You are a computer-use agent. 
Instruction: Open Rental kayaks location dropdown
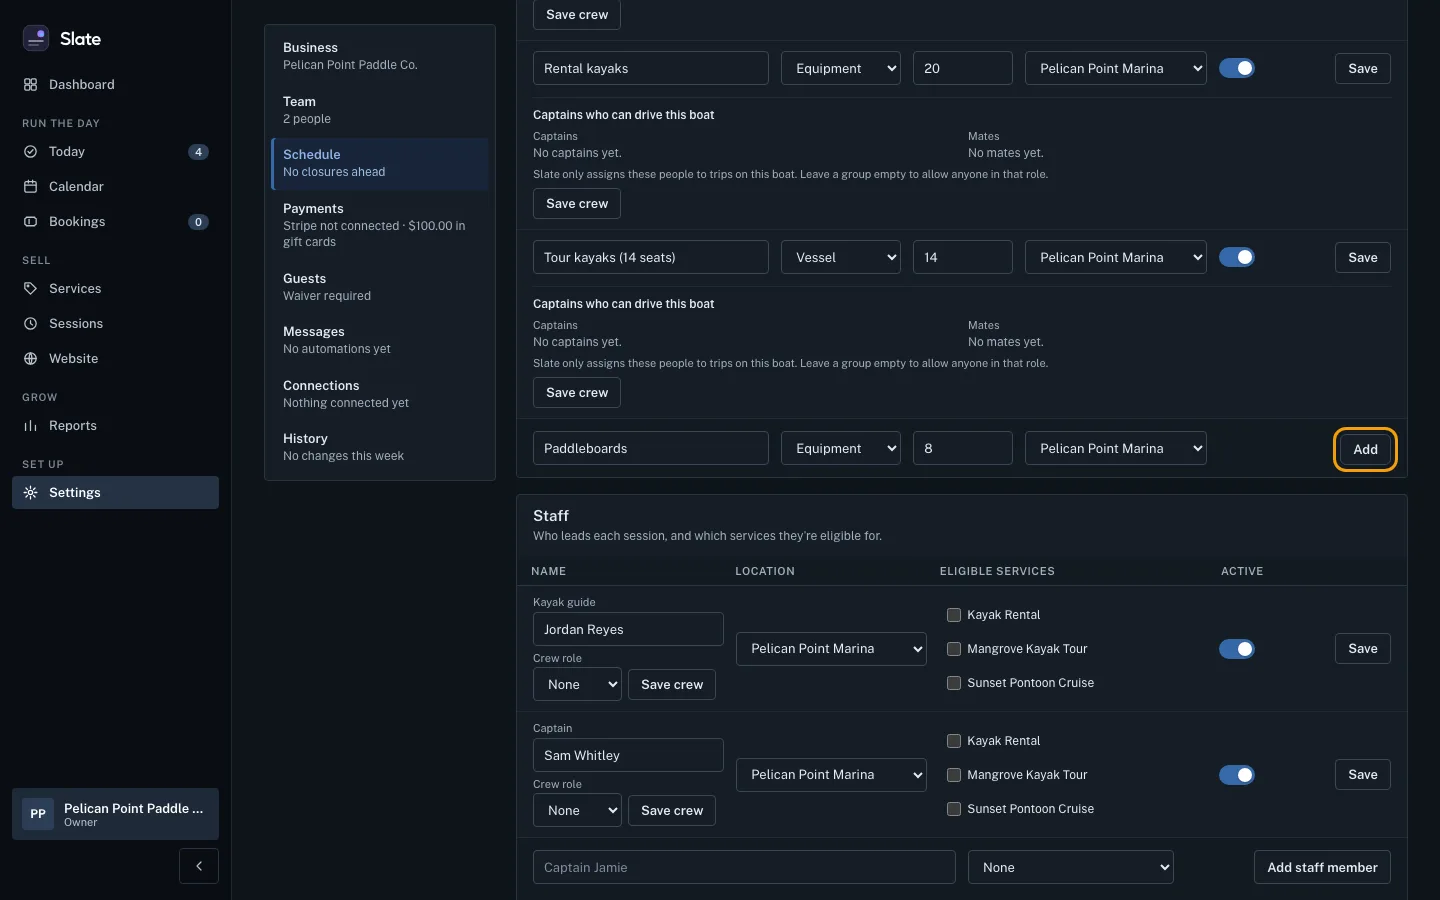(1116, 68)
